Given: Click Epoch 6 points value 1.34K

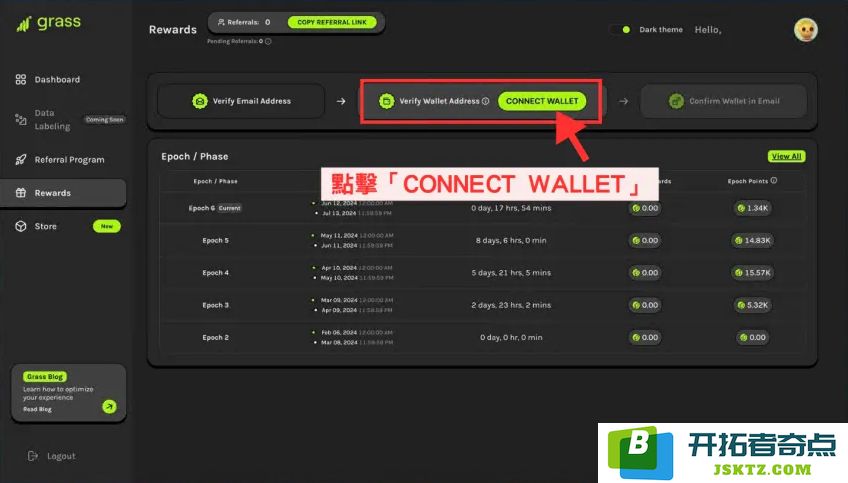Looking at the screenshot, I should 752,208.
